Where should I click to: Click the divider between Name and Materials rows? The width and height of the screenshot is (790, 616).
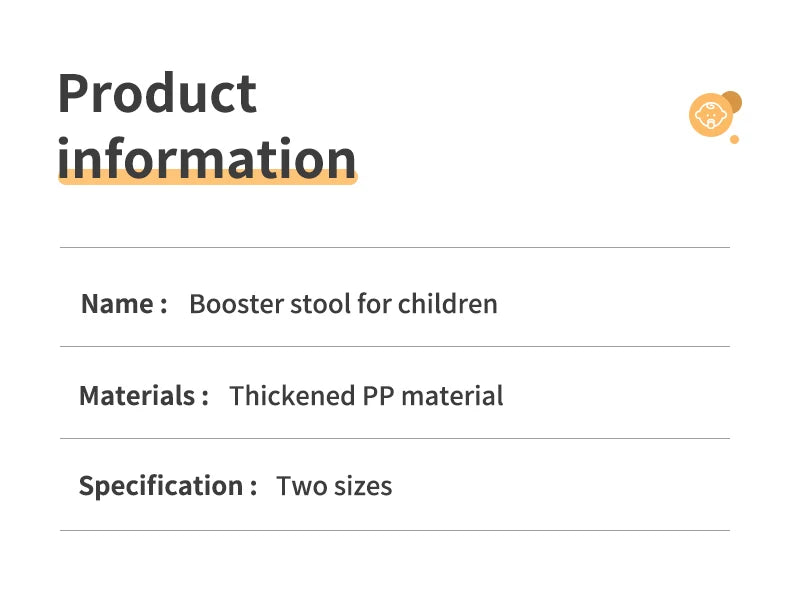(x=395, y=347)
